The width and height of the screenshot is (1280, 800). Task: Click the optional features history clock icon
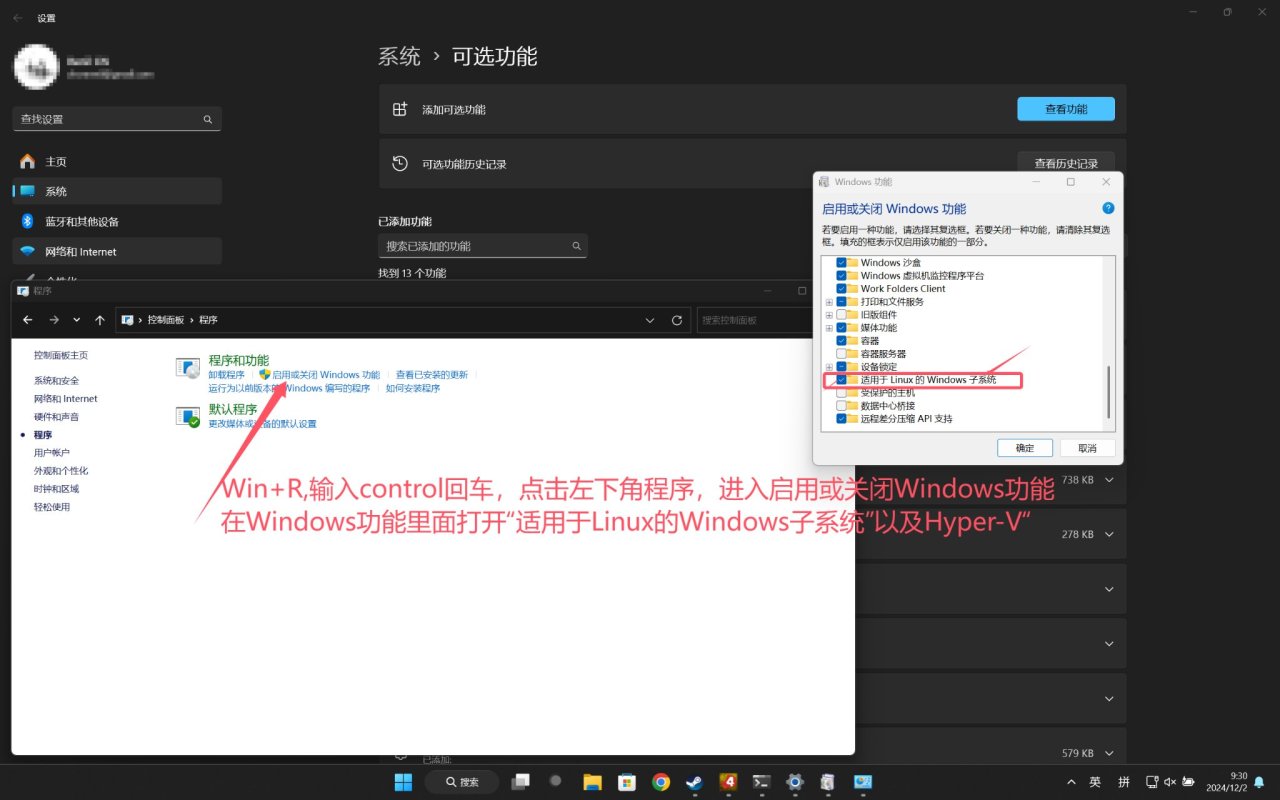[x=400, y=163]
